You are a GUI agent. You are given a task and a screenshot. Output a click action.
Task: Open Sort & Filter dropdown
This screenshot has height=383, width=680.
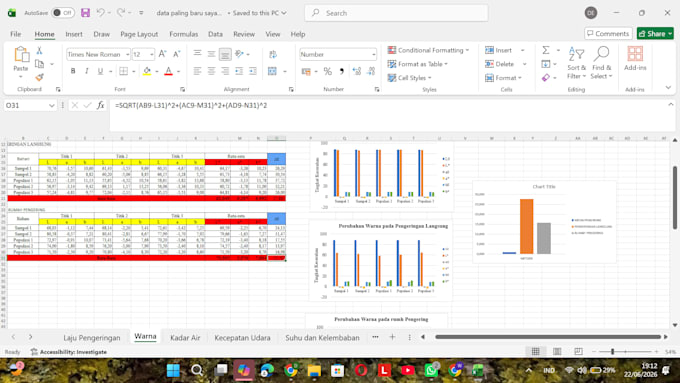pyautogui.click(x=576, y=63)
